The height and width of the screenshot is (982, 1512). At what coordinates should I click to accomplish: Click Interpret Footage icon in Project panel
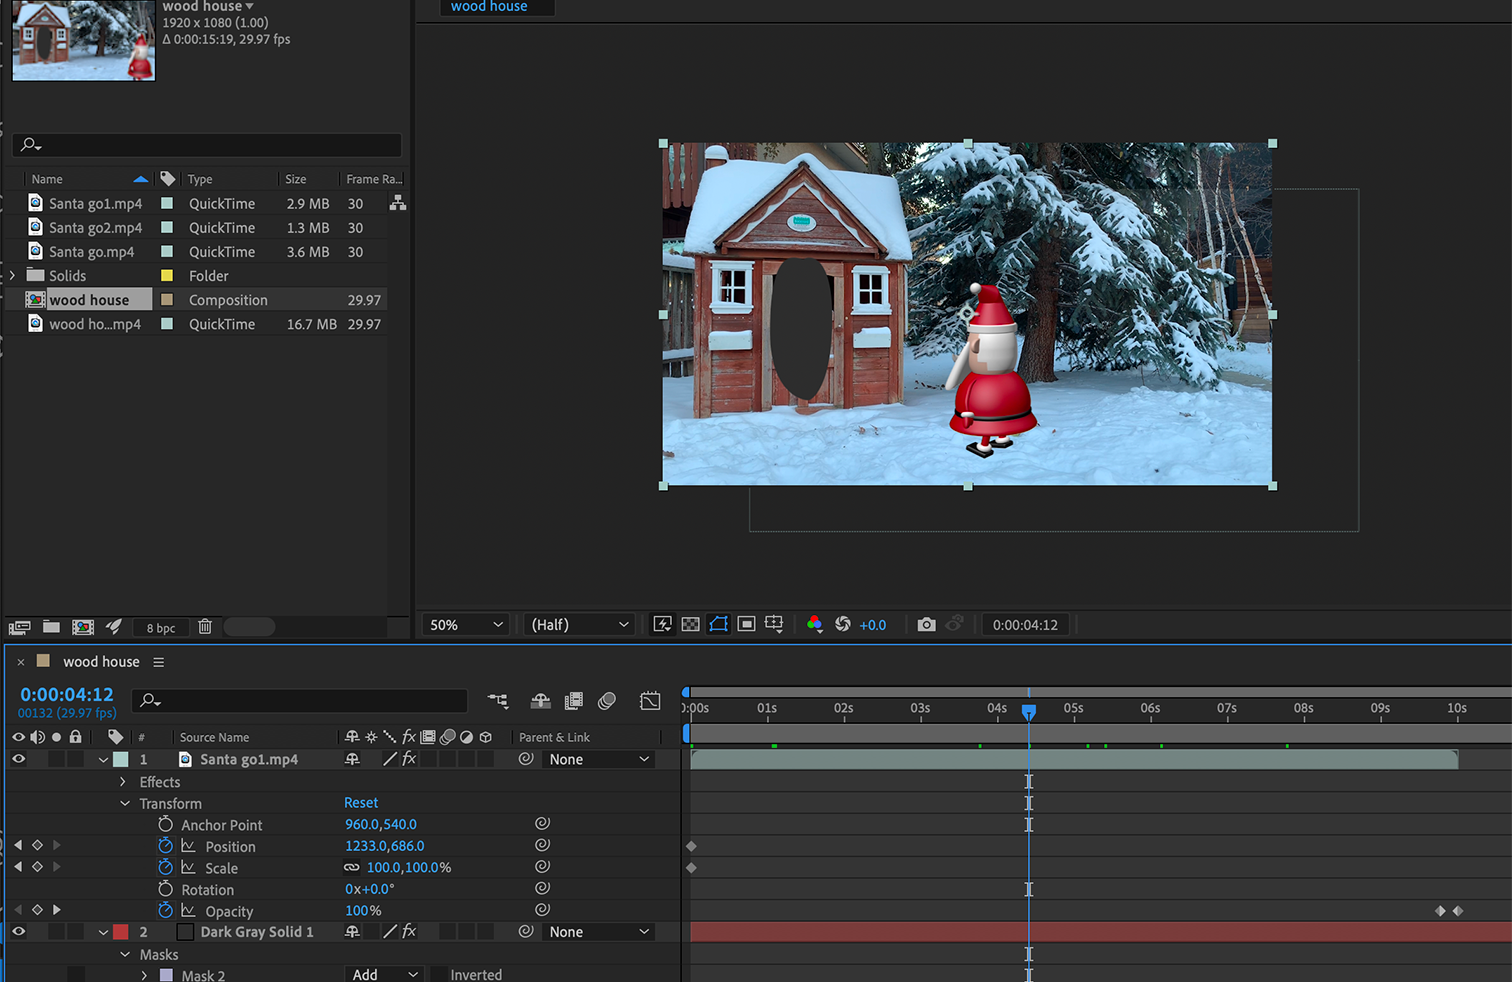(19, 627)
